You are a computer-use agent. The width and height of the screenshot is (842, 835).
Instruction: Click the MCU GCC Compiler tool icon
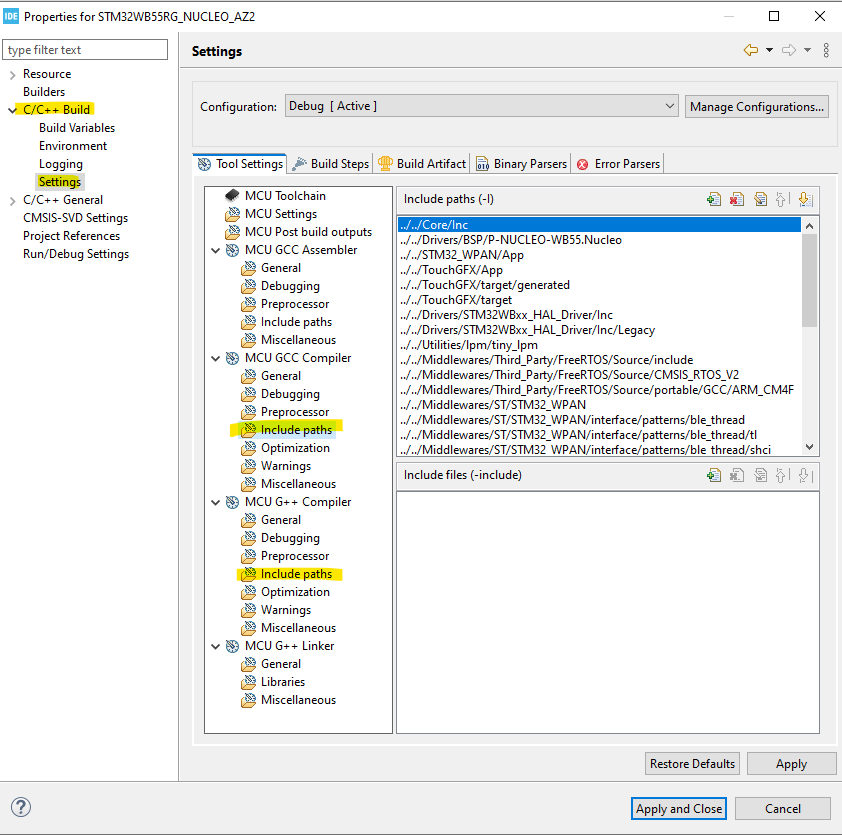tap(233, 358)
